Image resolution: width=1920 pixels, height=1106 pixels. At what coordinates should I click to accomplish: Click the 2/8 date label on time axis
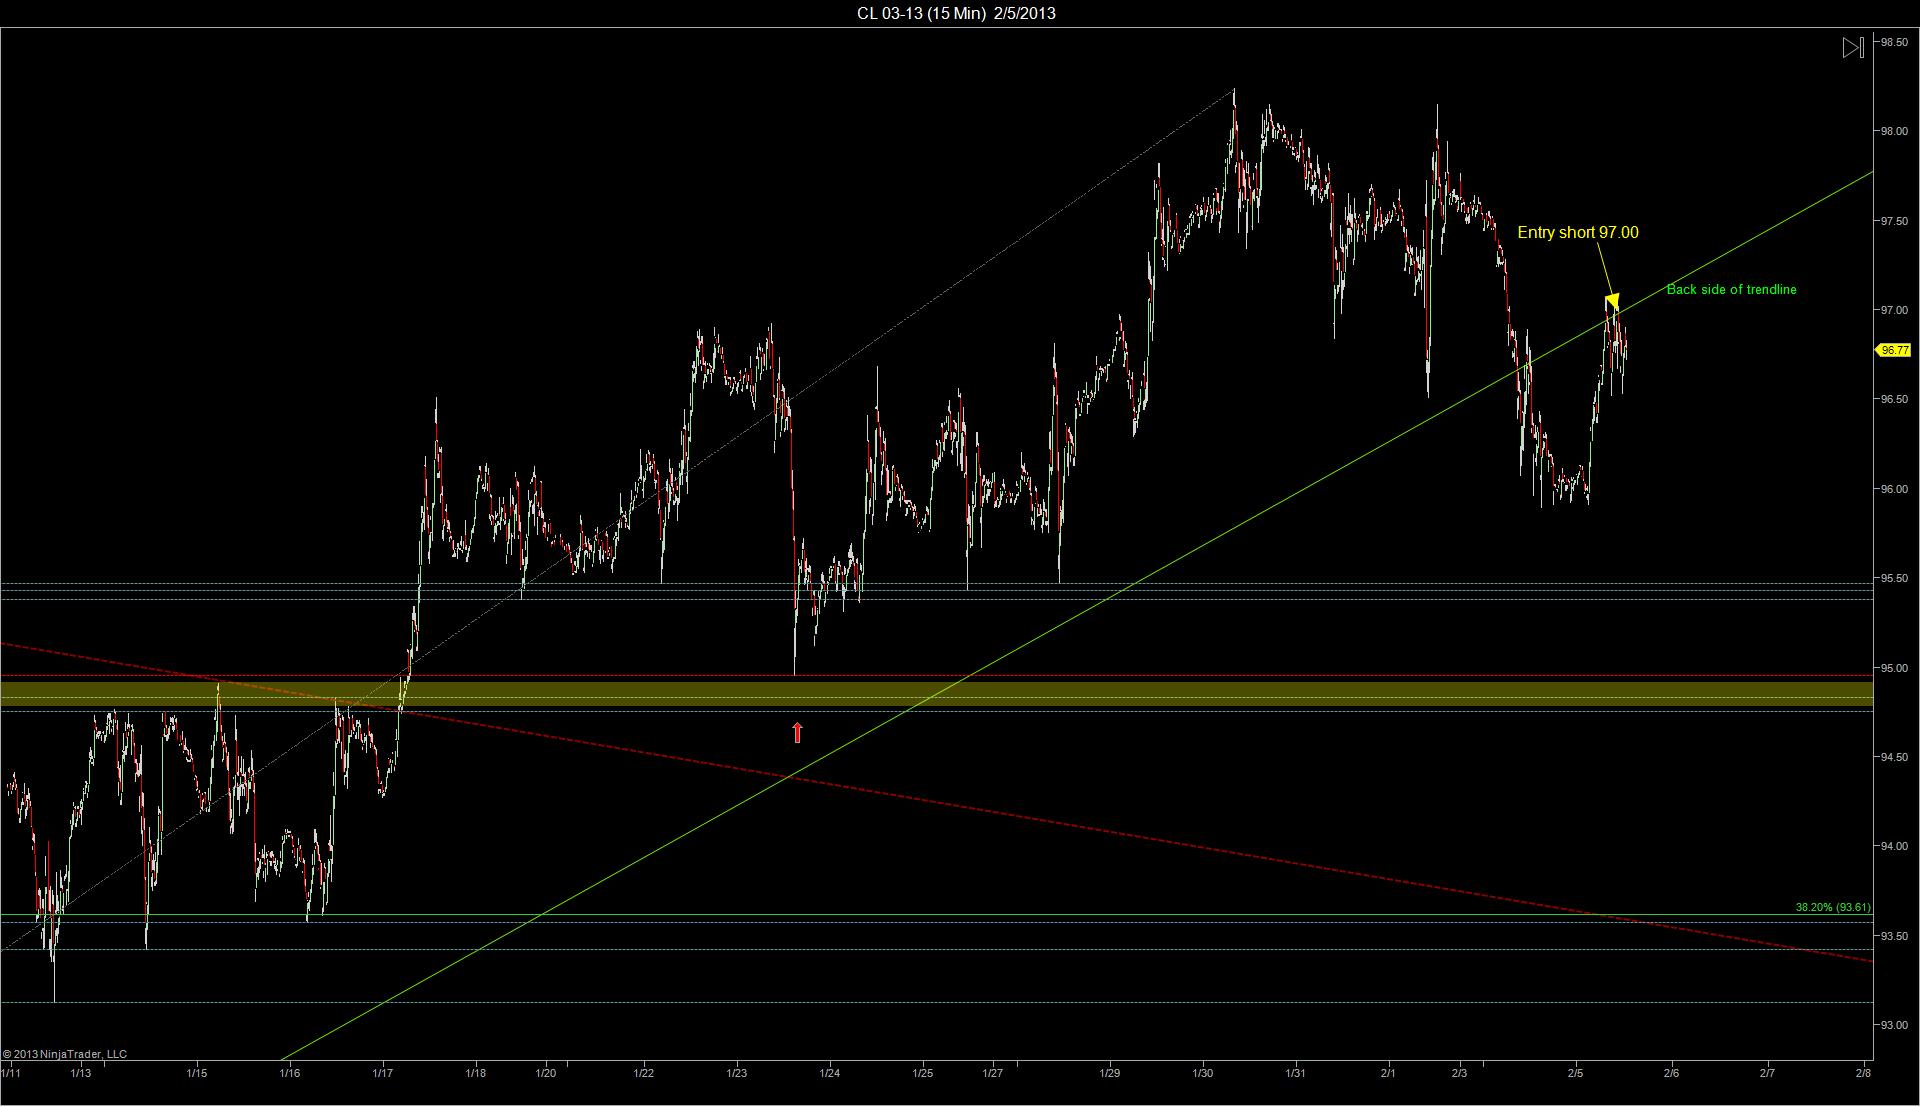pyautogui.click(x=1863, y=1073)
